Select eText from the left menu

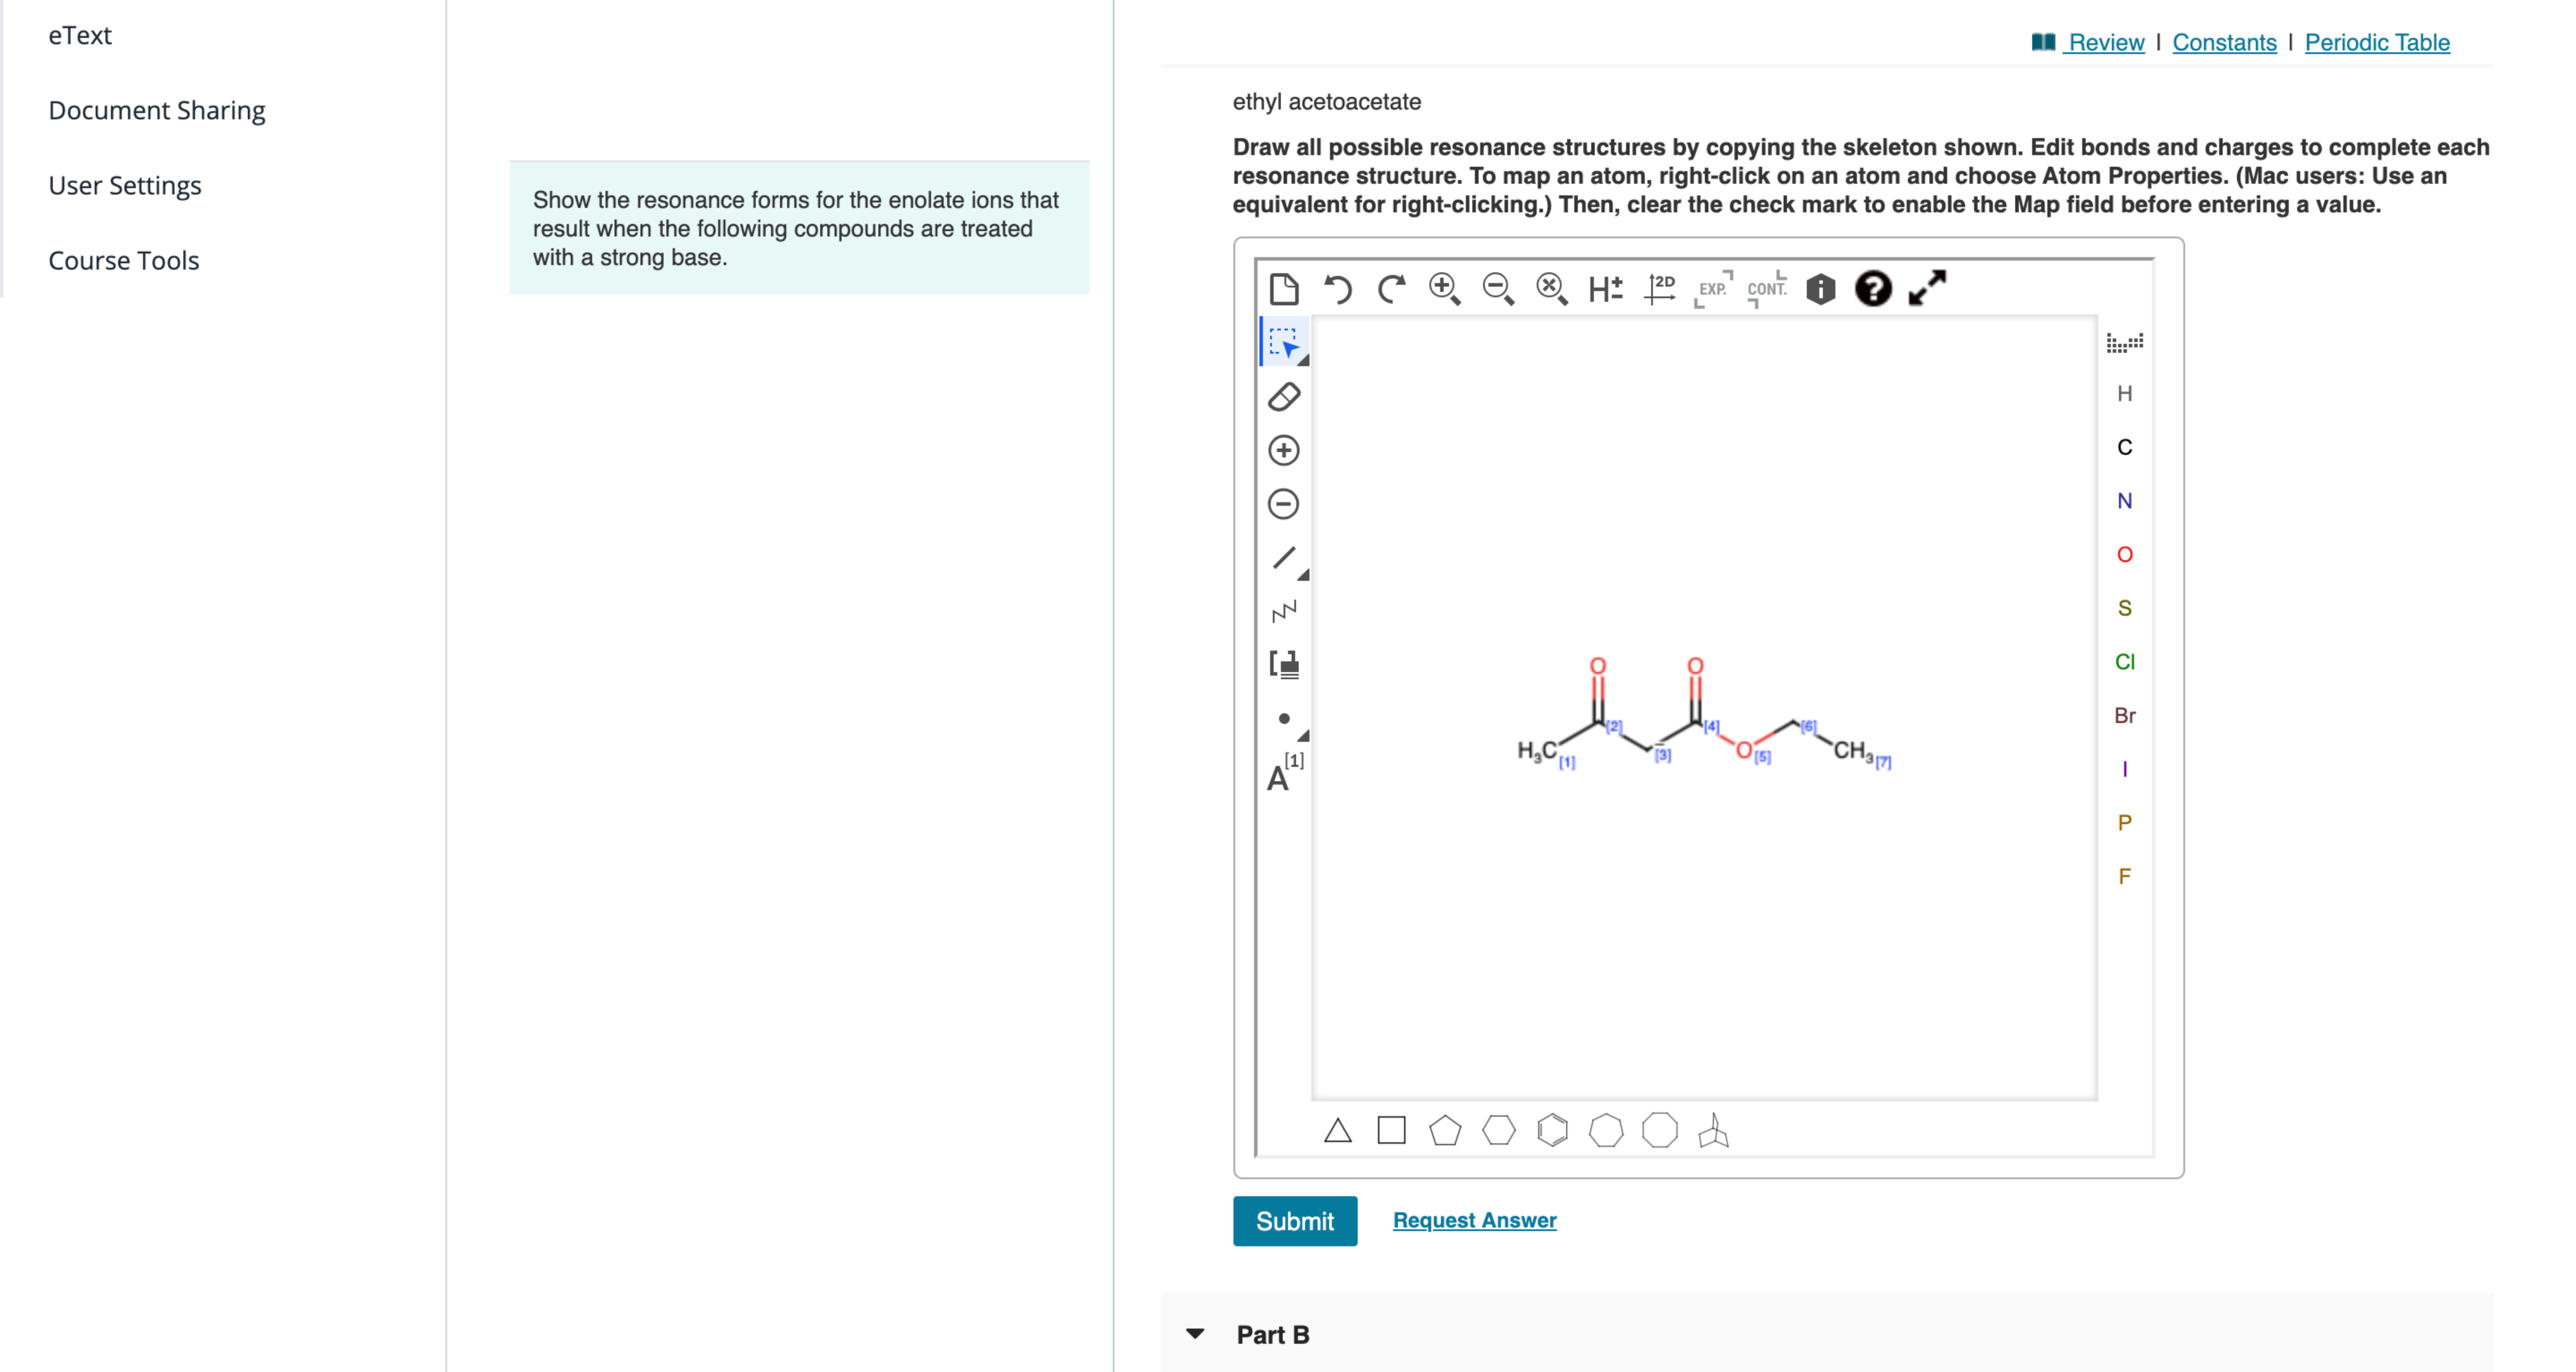point(79,35)
